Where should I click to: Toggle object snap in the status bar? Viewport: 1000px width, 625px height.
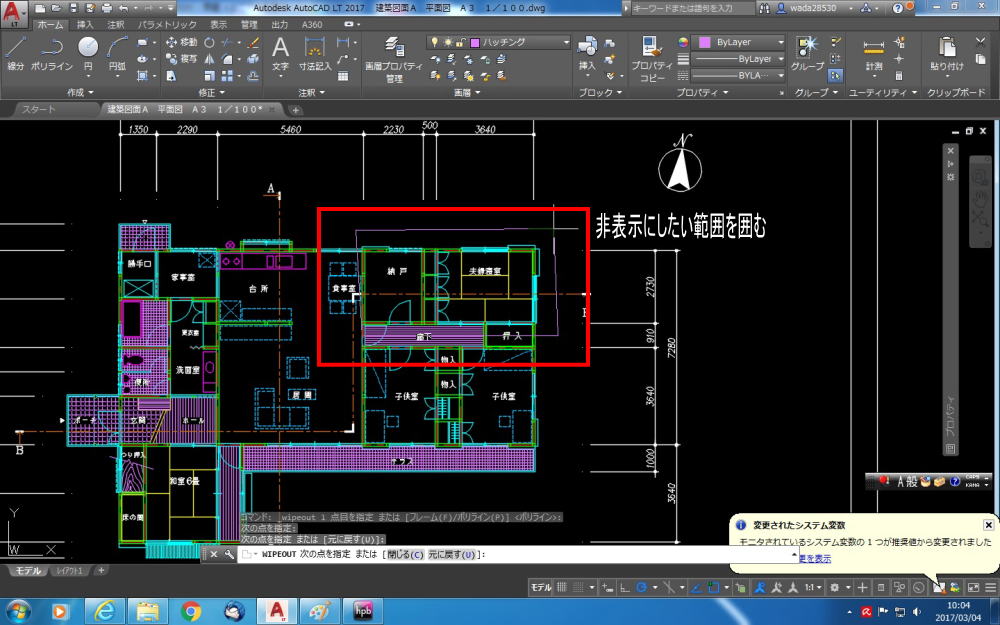point(714,587)
